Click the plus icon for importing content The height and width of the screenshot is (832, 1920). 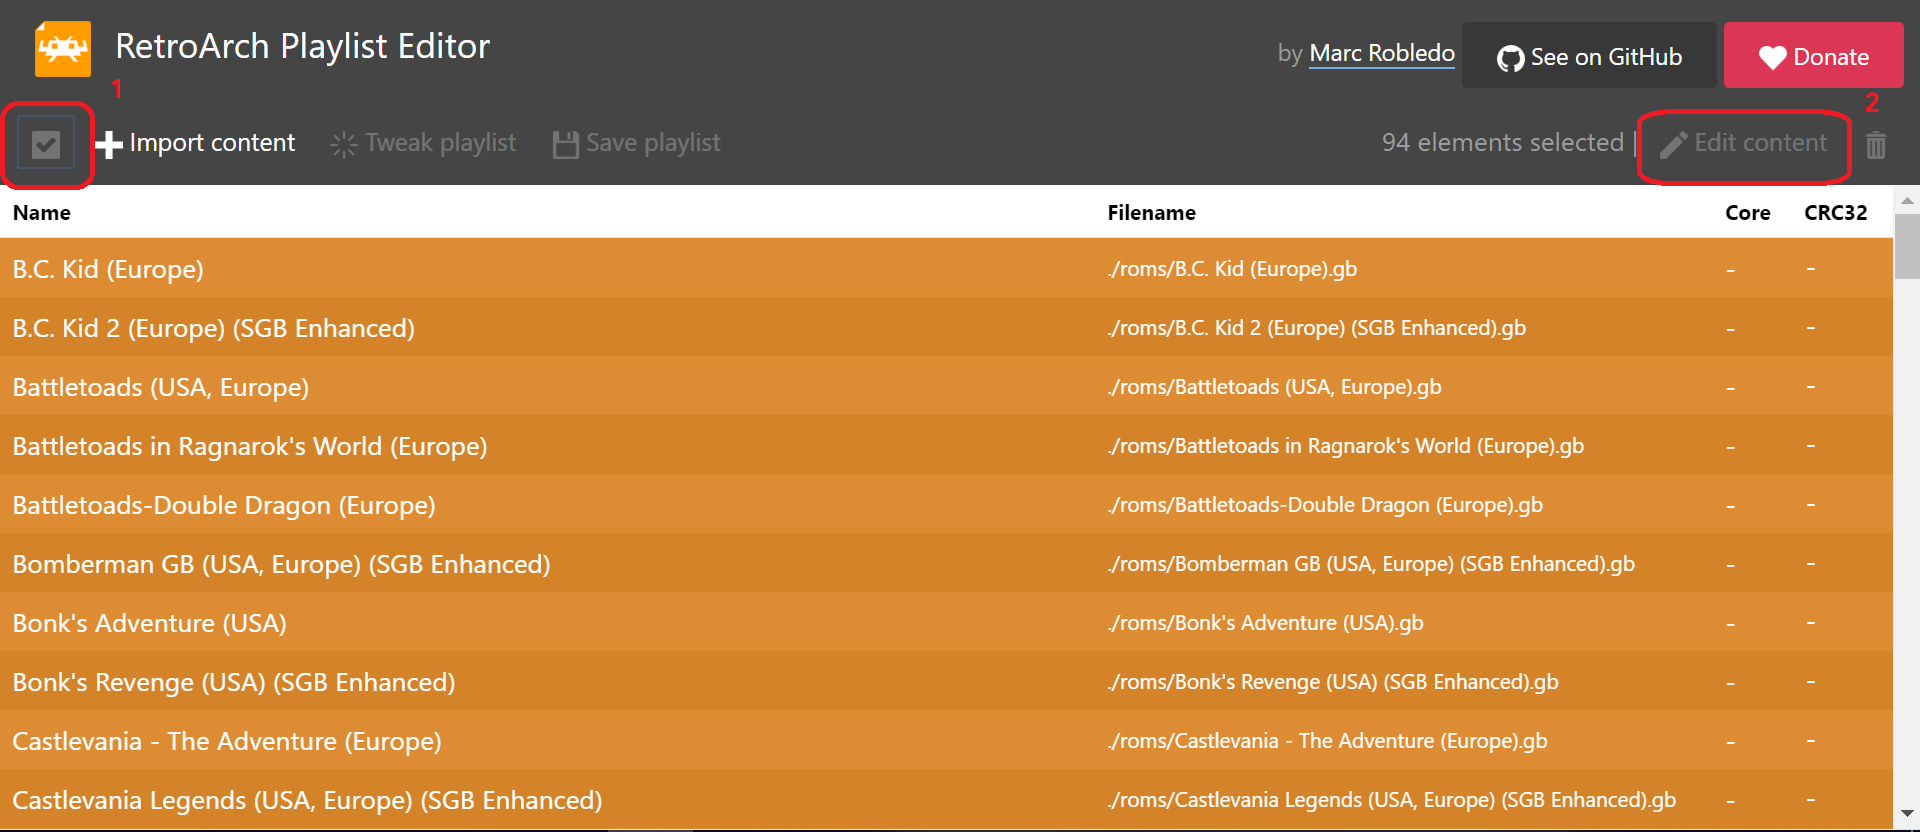[x=109, y=145]
